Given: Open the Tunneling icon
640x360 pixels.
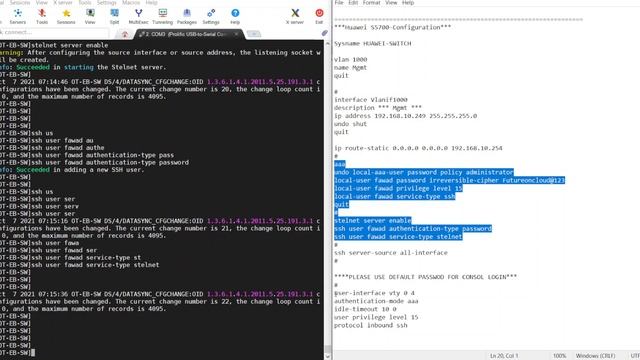Looking at the screenshot, I should click(162, 17).
